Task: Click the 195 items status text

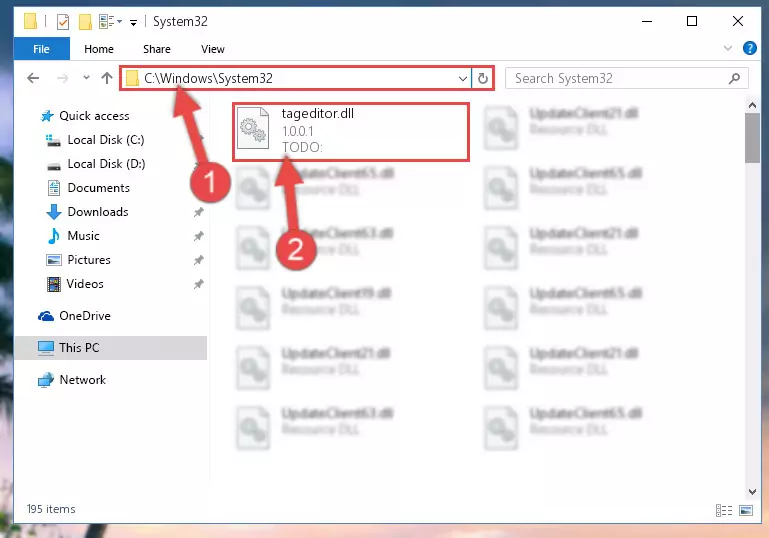Action: [x=51, y=509]
